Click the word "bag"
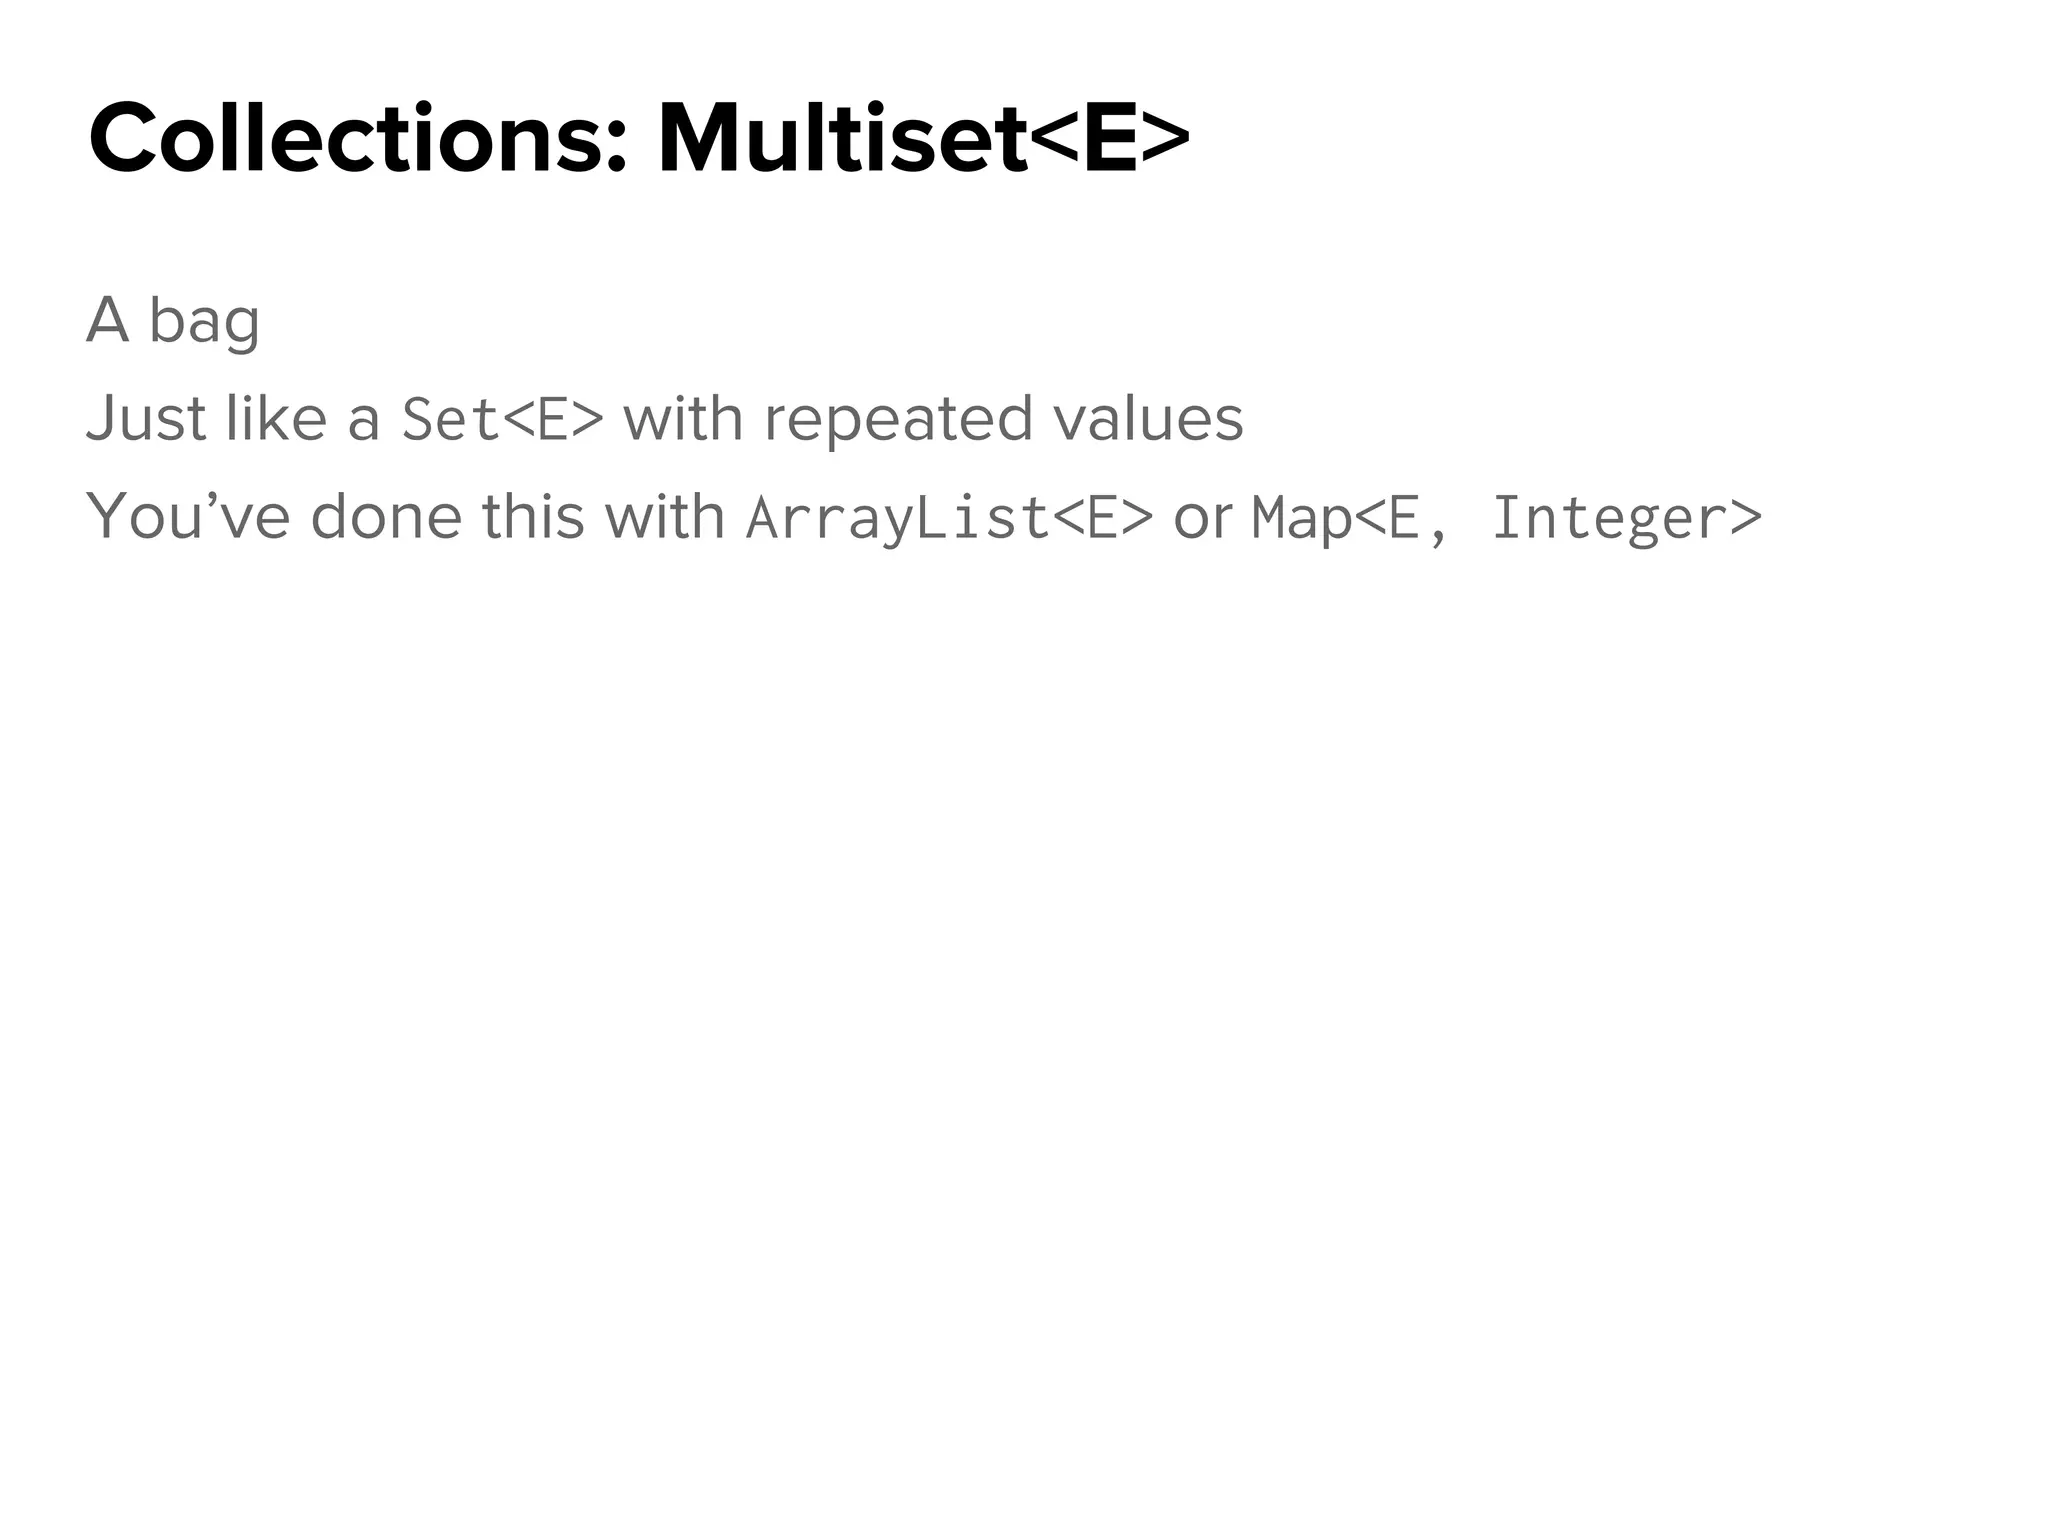Screen dimensions: 2048x1536 [x=204, y=322]
